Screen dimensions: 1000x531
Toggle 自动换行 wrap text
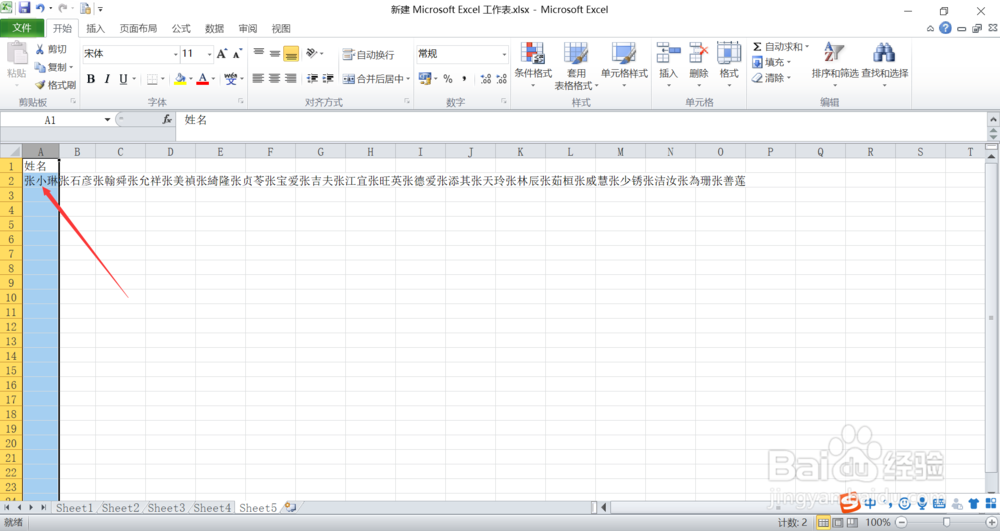[x=368, y=54]
